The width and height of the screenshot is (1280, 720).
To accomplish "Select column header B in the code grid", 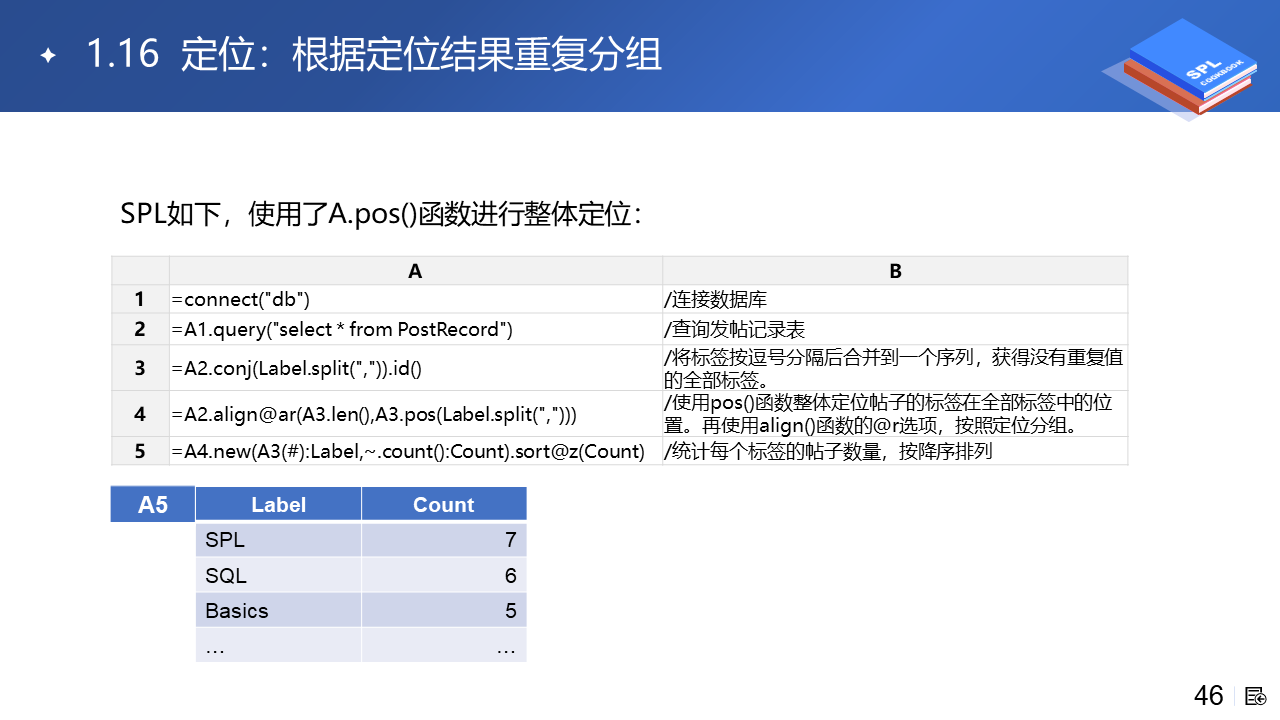I will click(x=895, y=271).
